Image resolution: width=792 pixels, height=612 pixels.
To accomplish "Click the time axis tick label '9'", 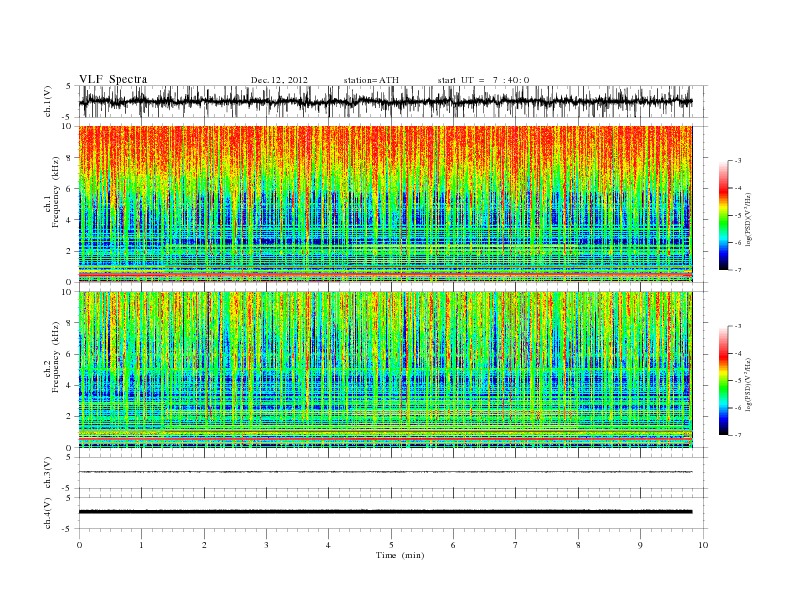I will point(640,545).
